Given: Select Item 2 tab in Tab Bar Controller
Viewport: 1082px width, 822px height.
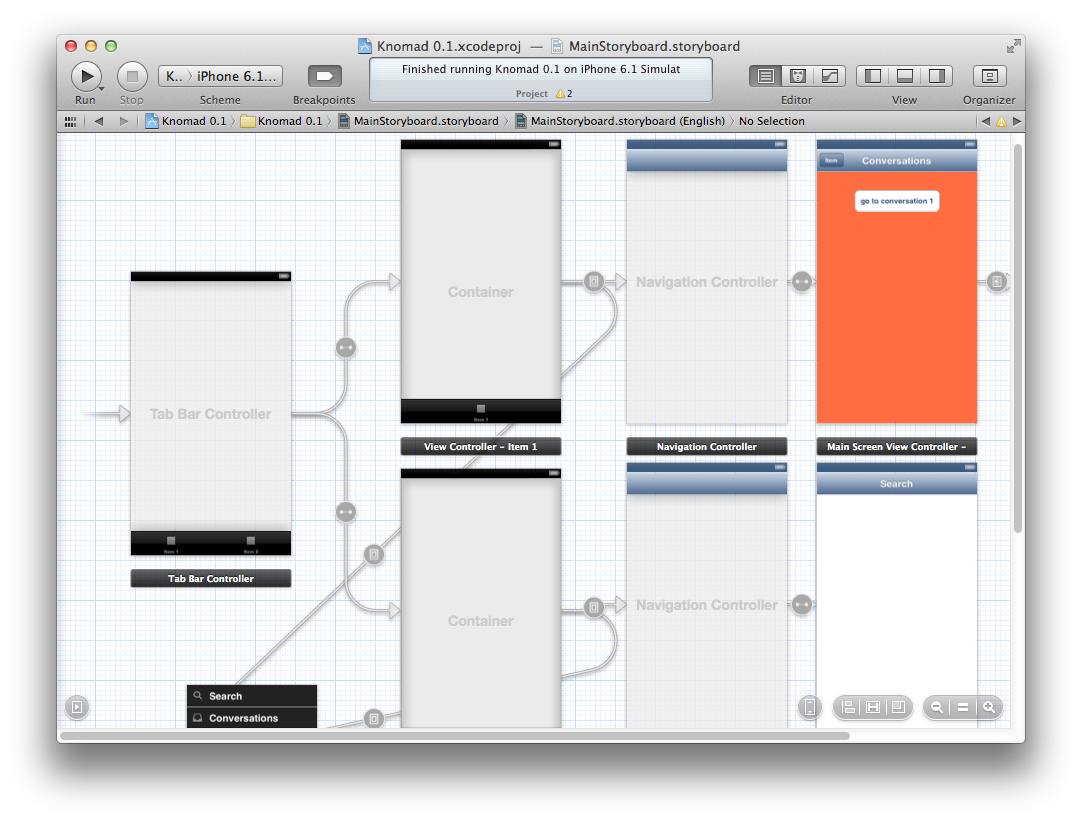Looking at the screenshot, I should 250,544.
